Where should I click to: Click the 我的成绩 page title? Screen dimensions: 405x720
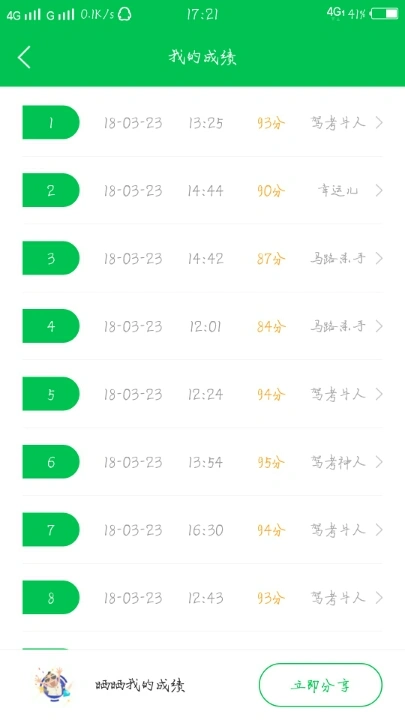[202, 57]
